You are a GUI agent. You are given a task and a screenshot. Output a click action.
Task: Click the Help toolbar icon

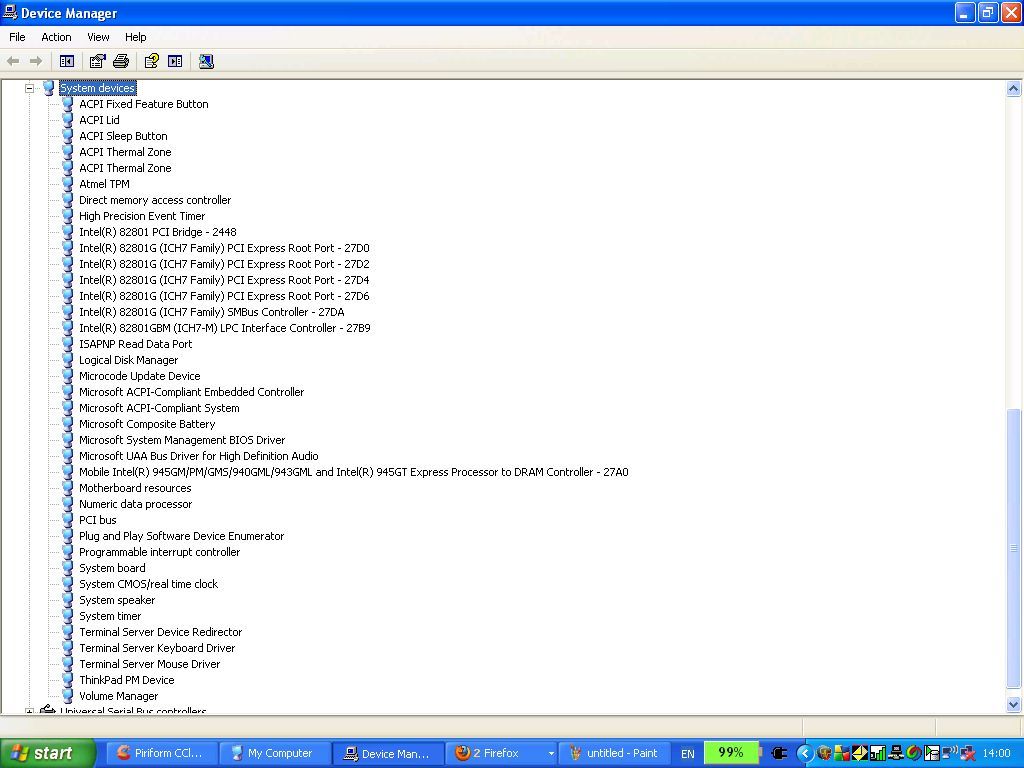(x=152, y=61)
